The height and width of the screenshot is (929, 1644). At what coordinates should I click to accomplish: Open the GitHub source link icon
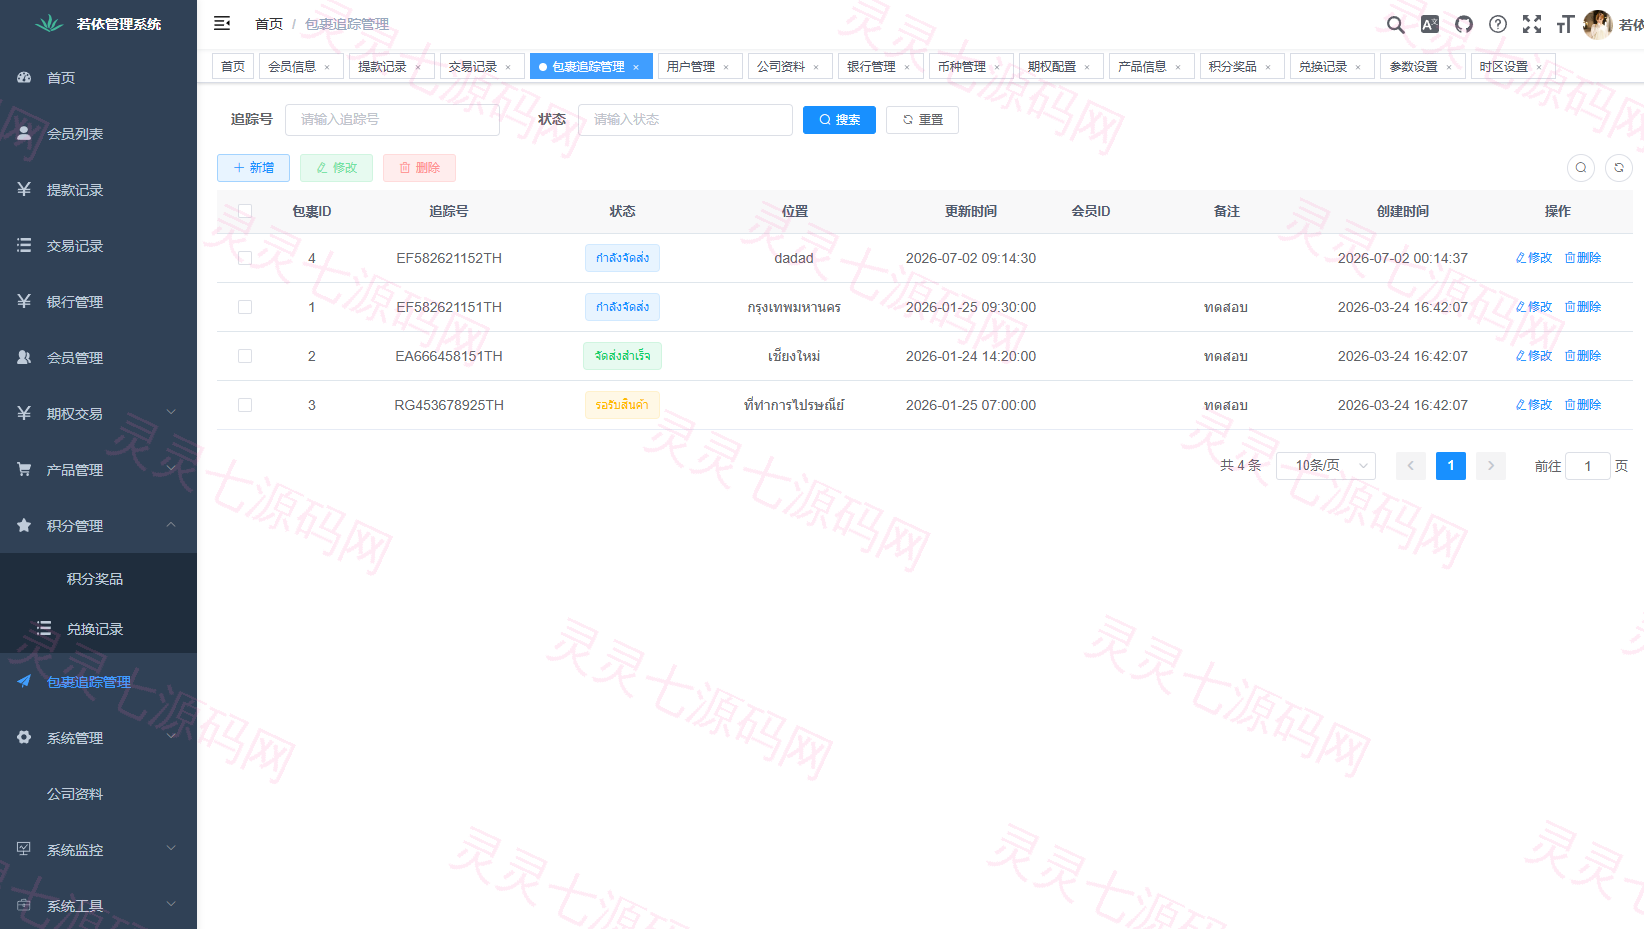click(1464, 24)
